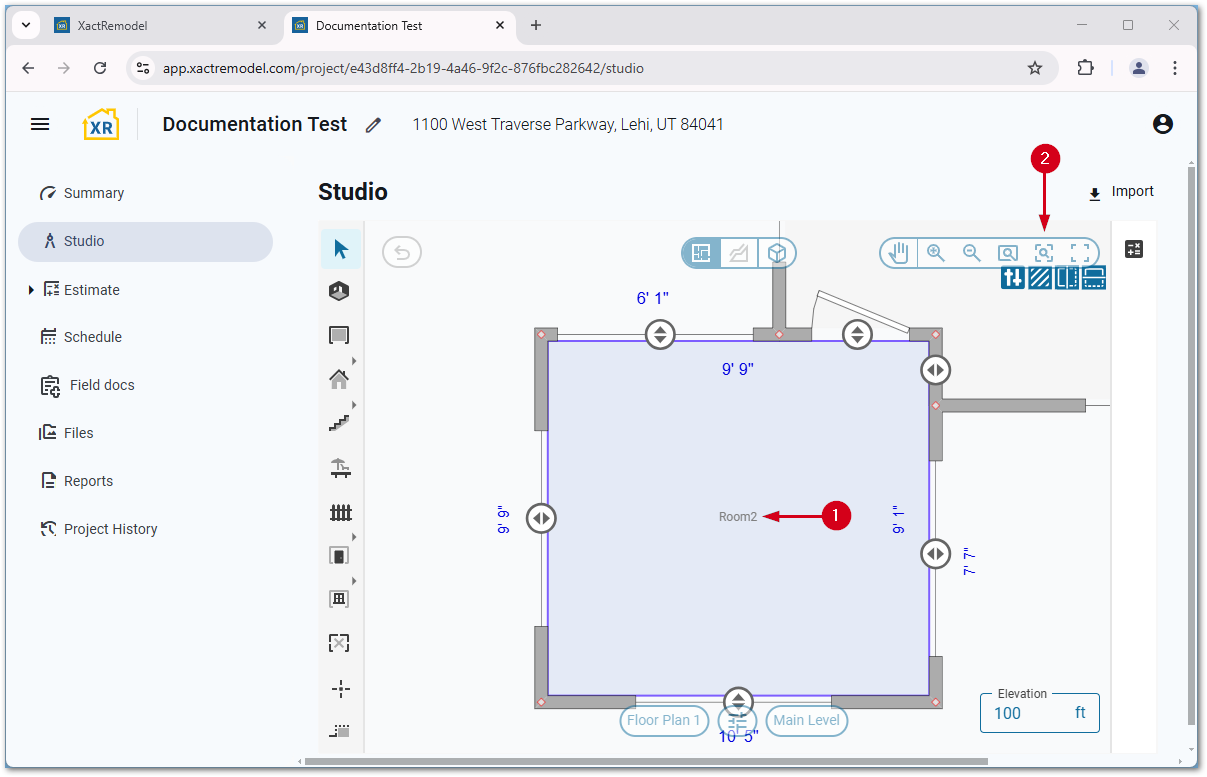
Task: Zoom out with the minus magnifier
Action: (972, 253)
